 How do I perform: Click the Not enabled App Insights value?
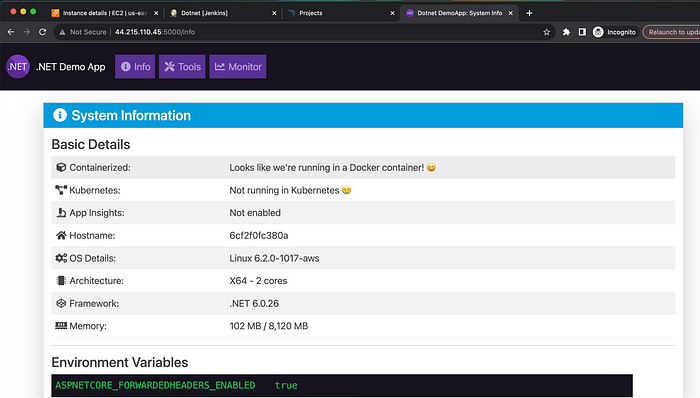point(255,212)
